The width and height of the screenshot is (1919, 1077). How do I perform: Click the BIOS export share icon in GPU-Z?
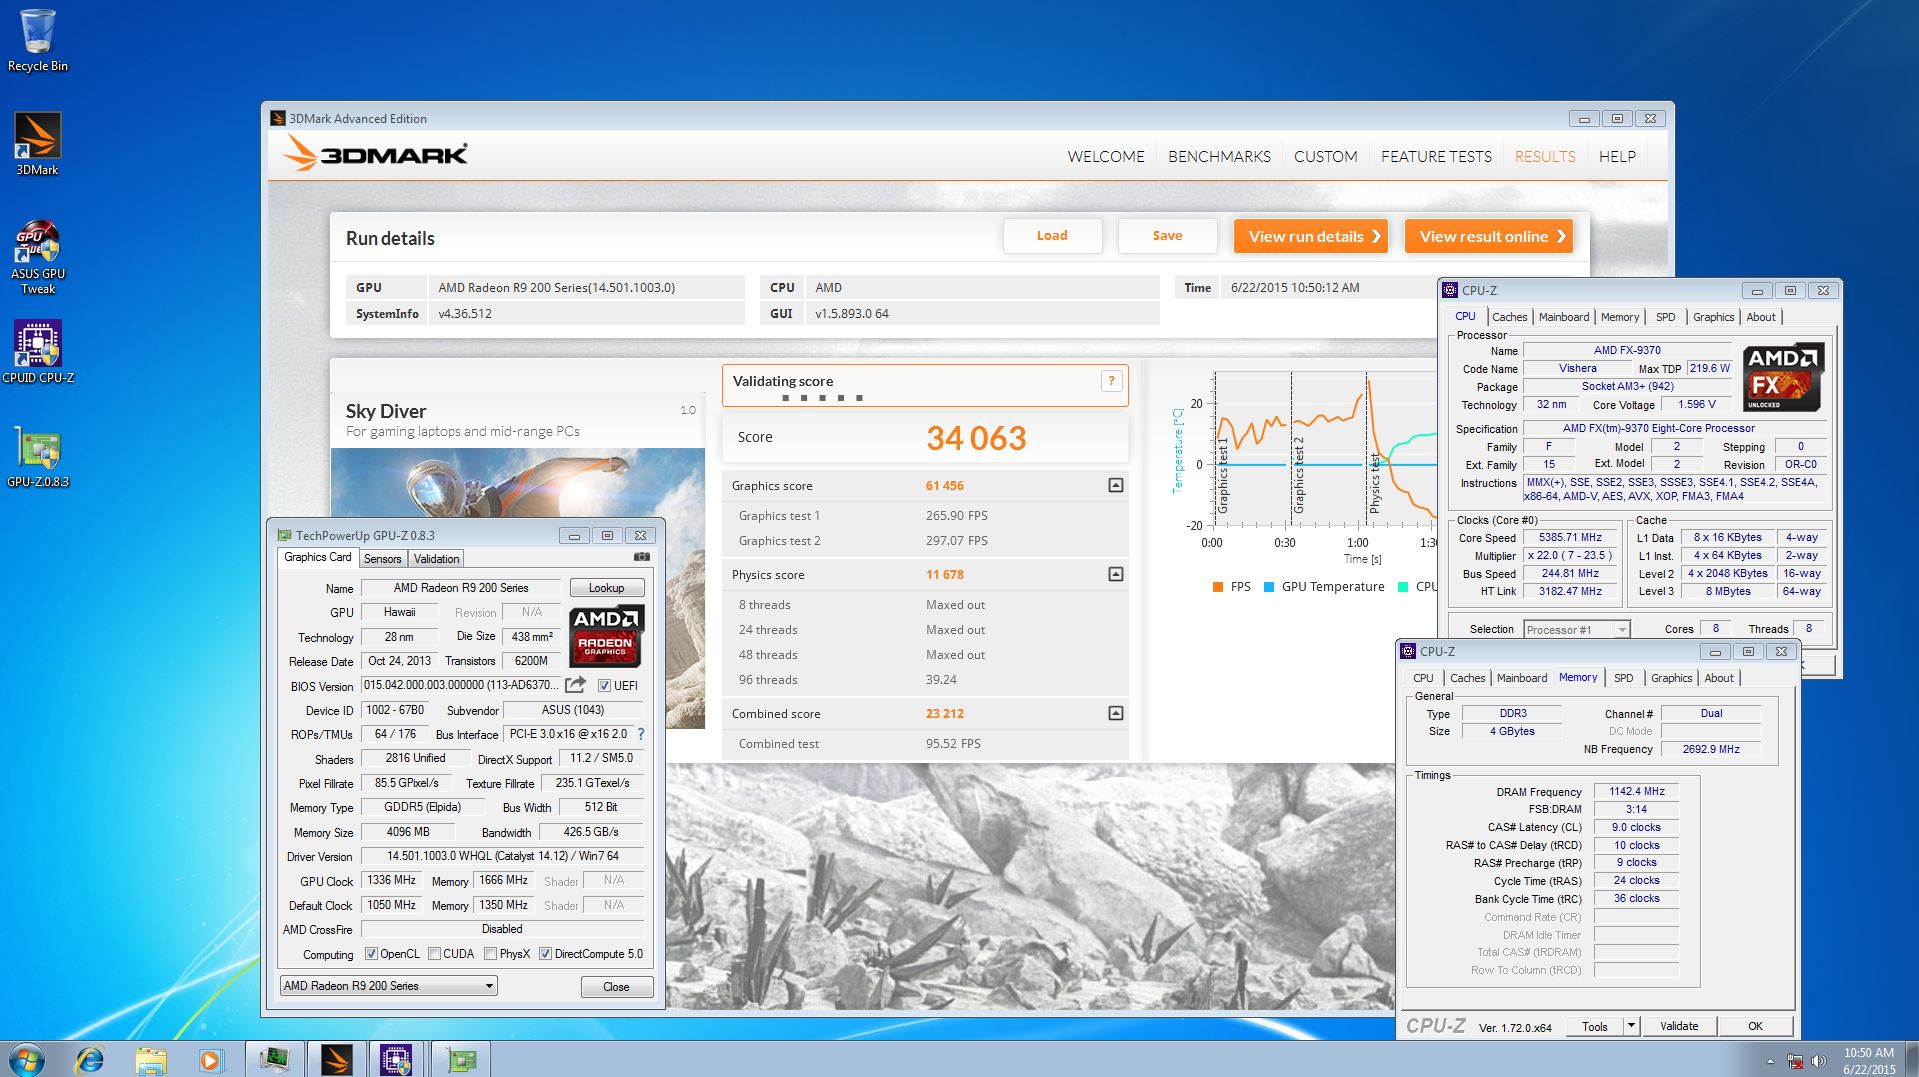(575, 685)
